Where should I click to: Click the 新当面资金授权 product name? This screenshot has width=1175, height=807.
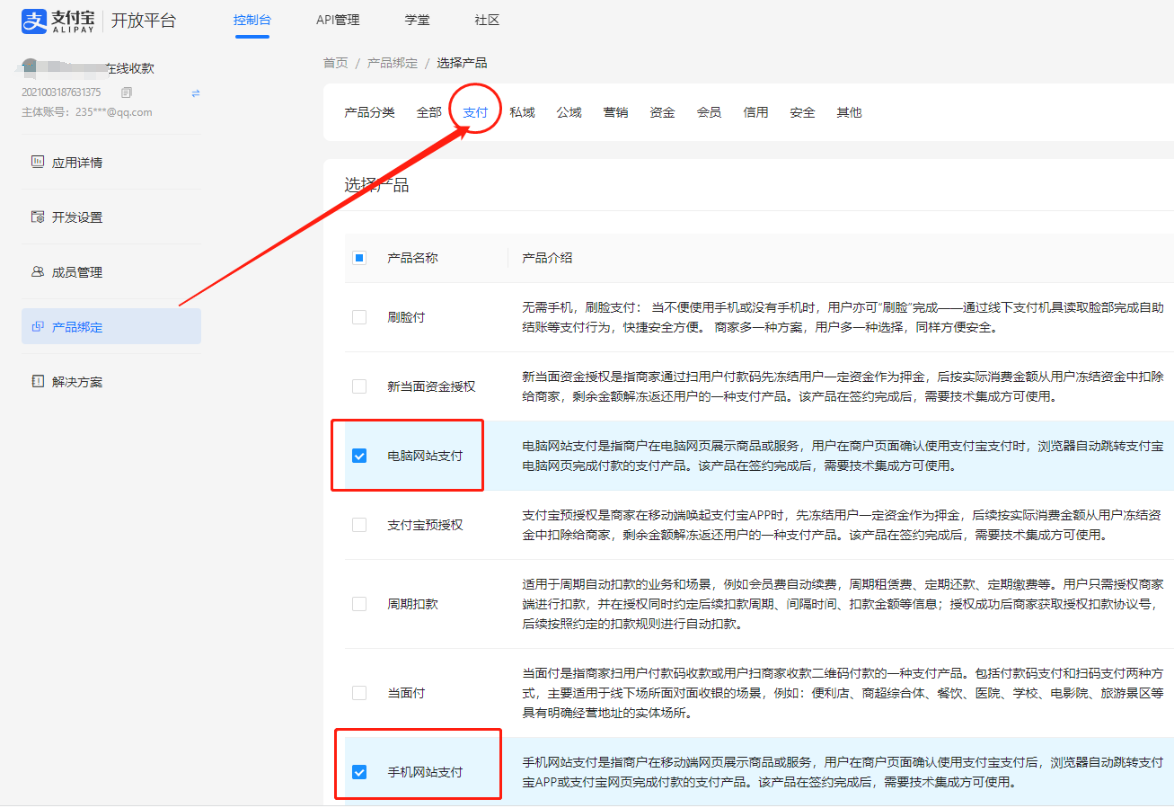coord(431,387)
